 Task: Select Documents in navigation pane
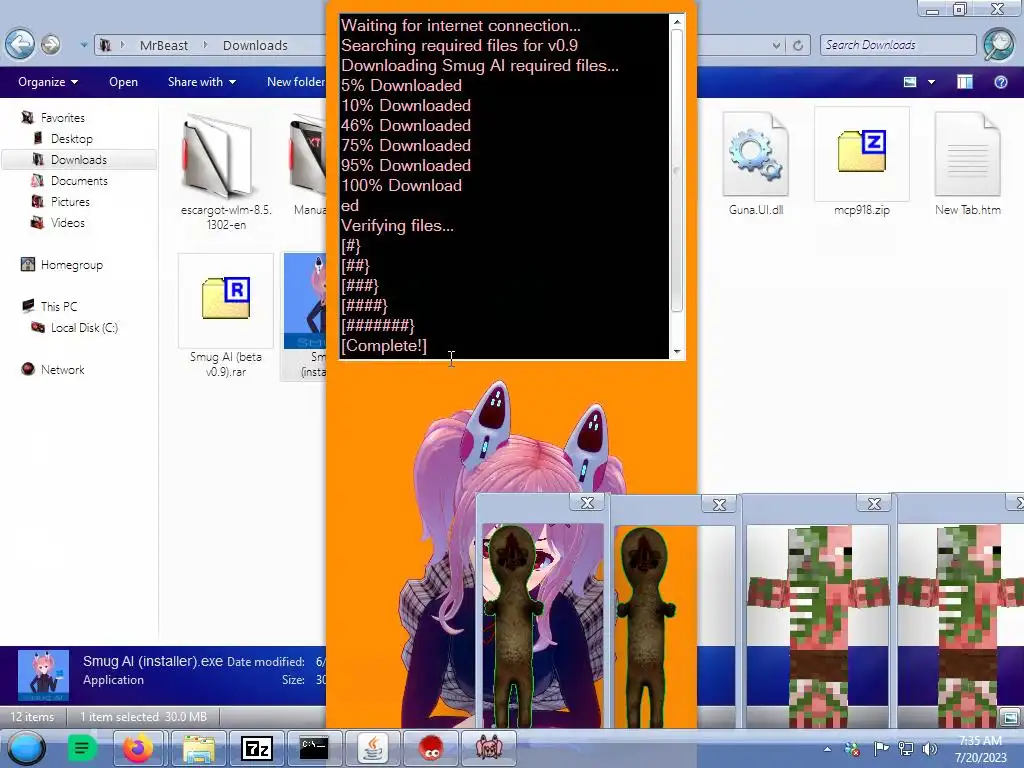(x=79, y=180)
